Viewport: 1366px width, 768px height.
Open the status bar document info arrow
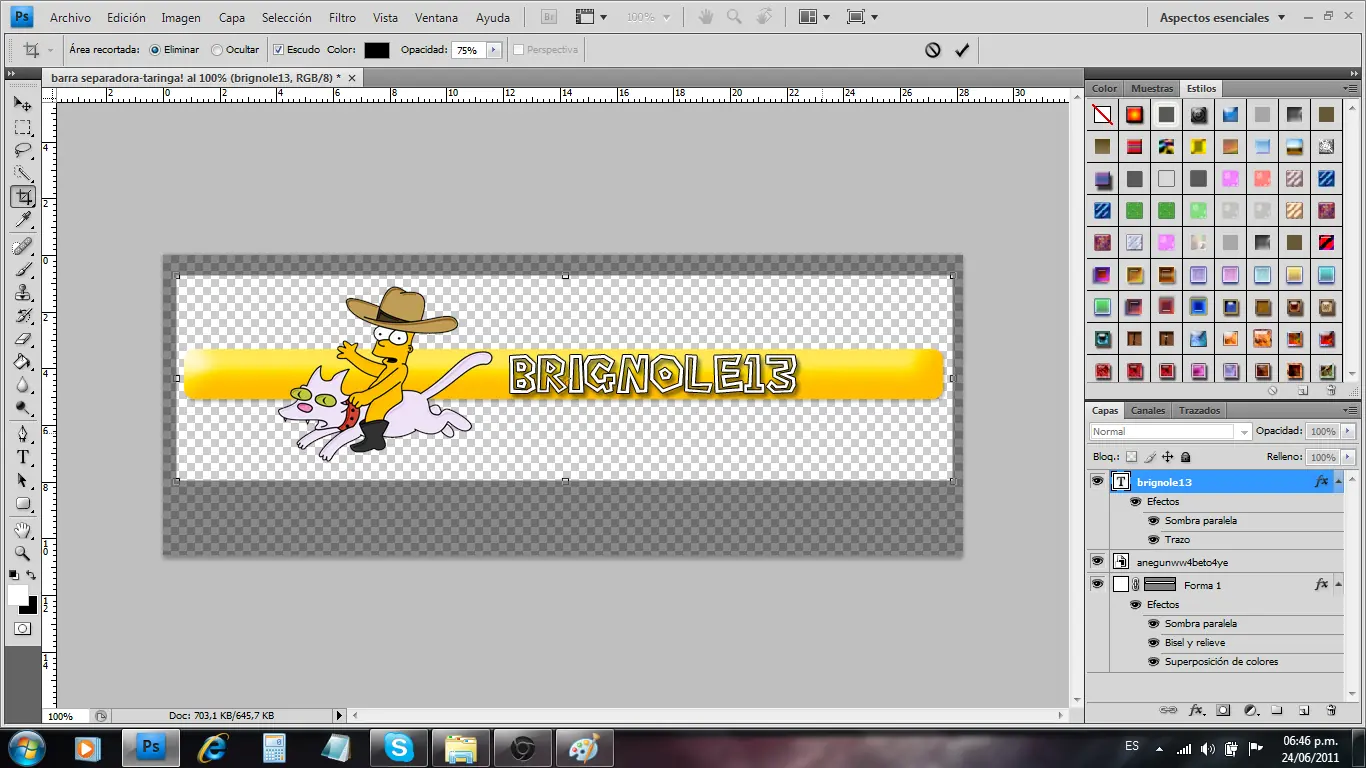click(339, 716)
